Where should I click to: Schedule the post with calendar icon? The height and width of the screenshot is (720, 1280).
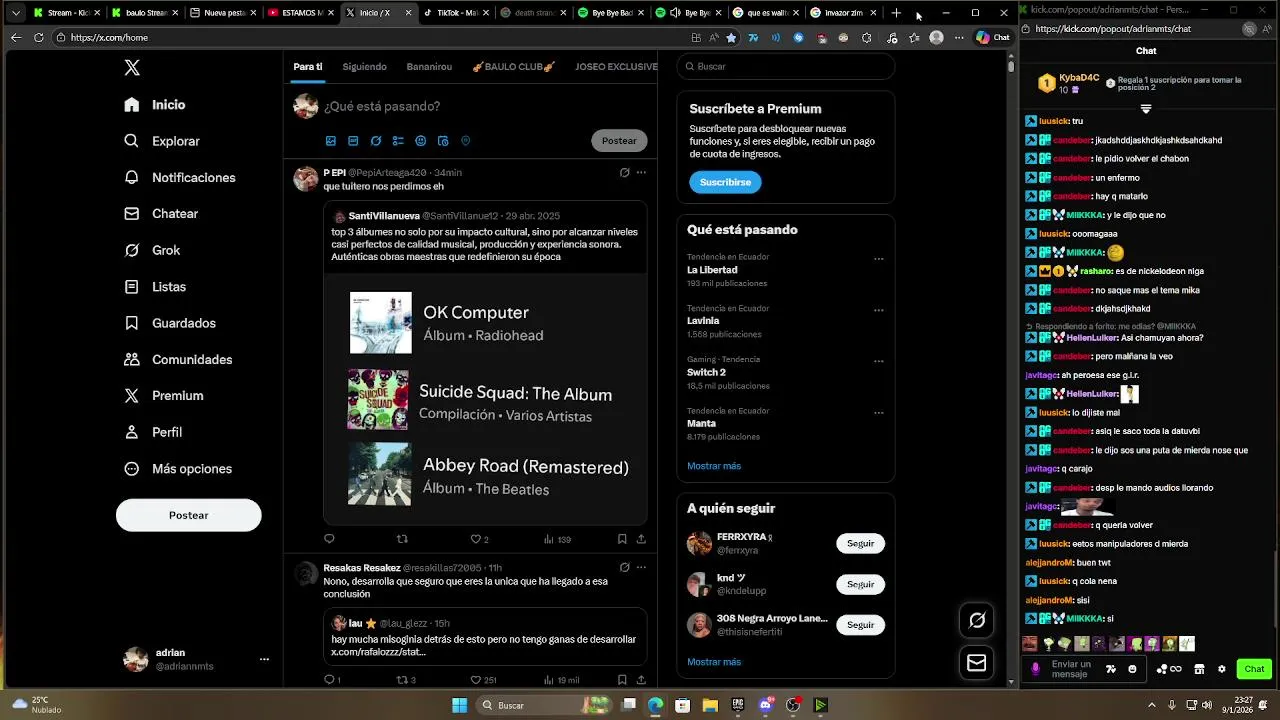443,141
